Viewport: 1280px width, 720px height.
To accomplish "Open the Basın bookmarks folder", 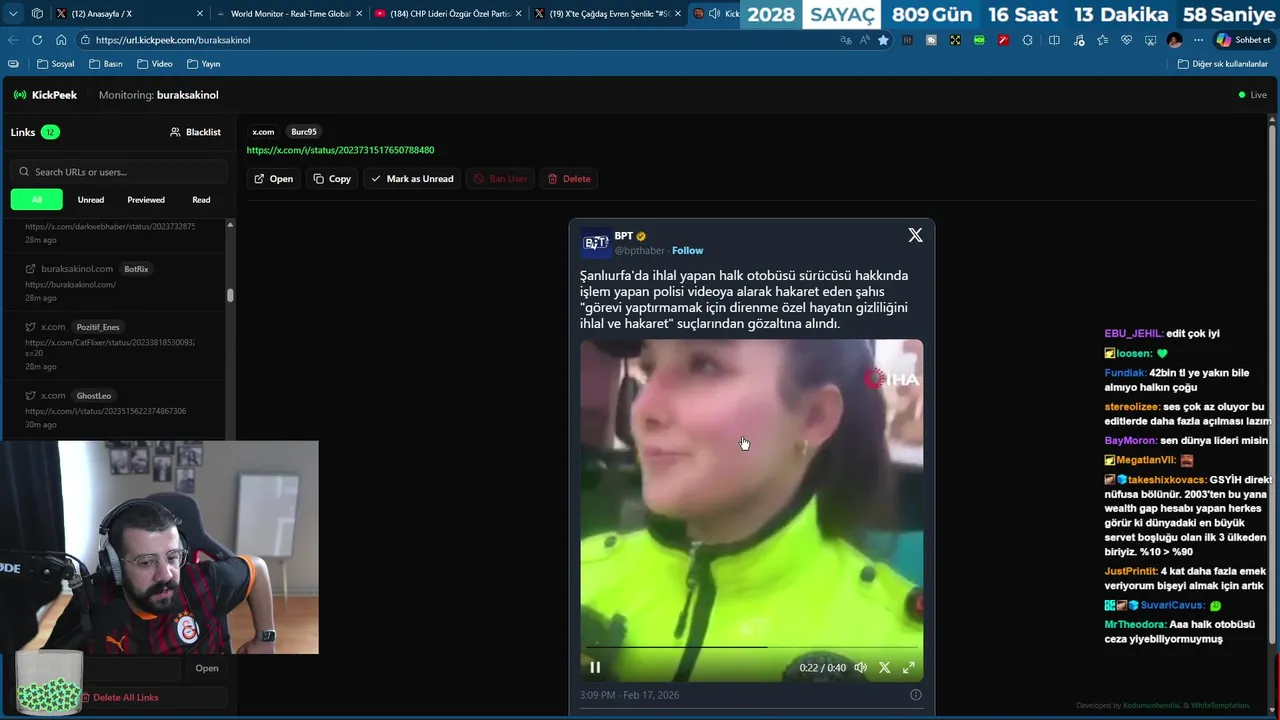I will [x=105, y=64].
